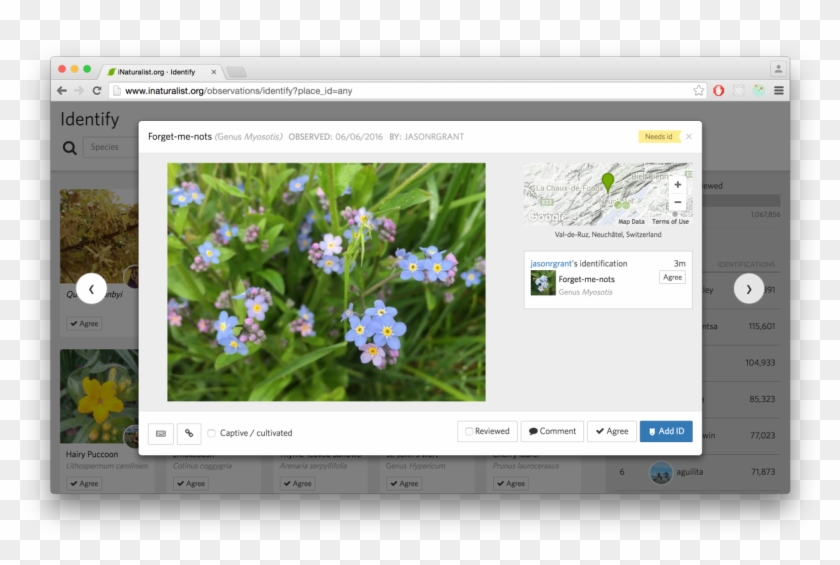Click the green map location pin
Viewport: 840px width, 565px height.
[608, 183]
